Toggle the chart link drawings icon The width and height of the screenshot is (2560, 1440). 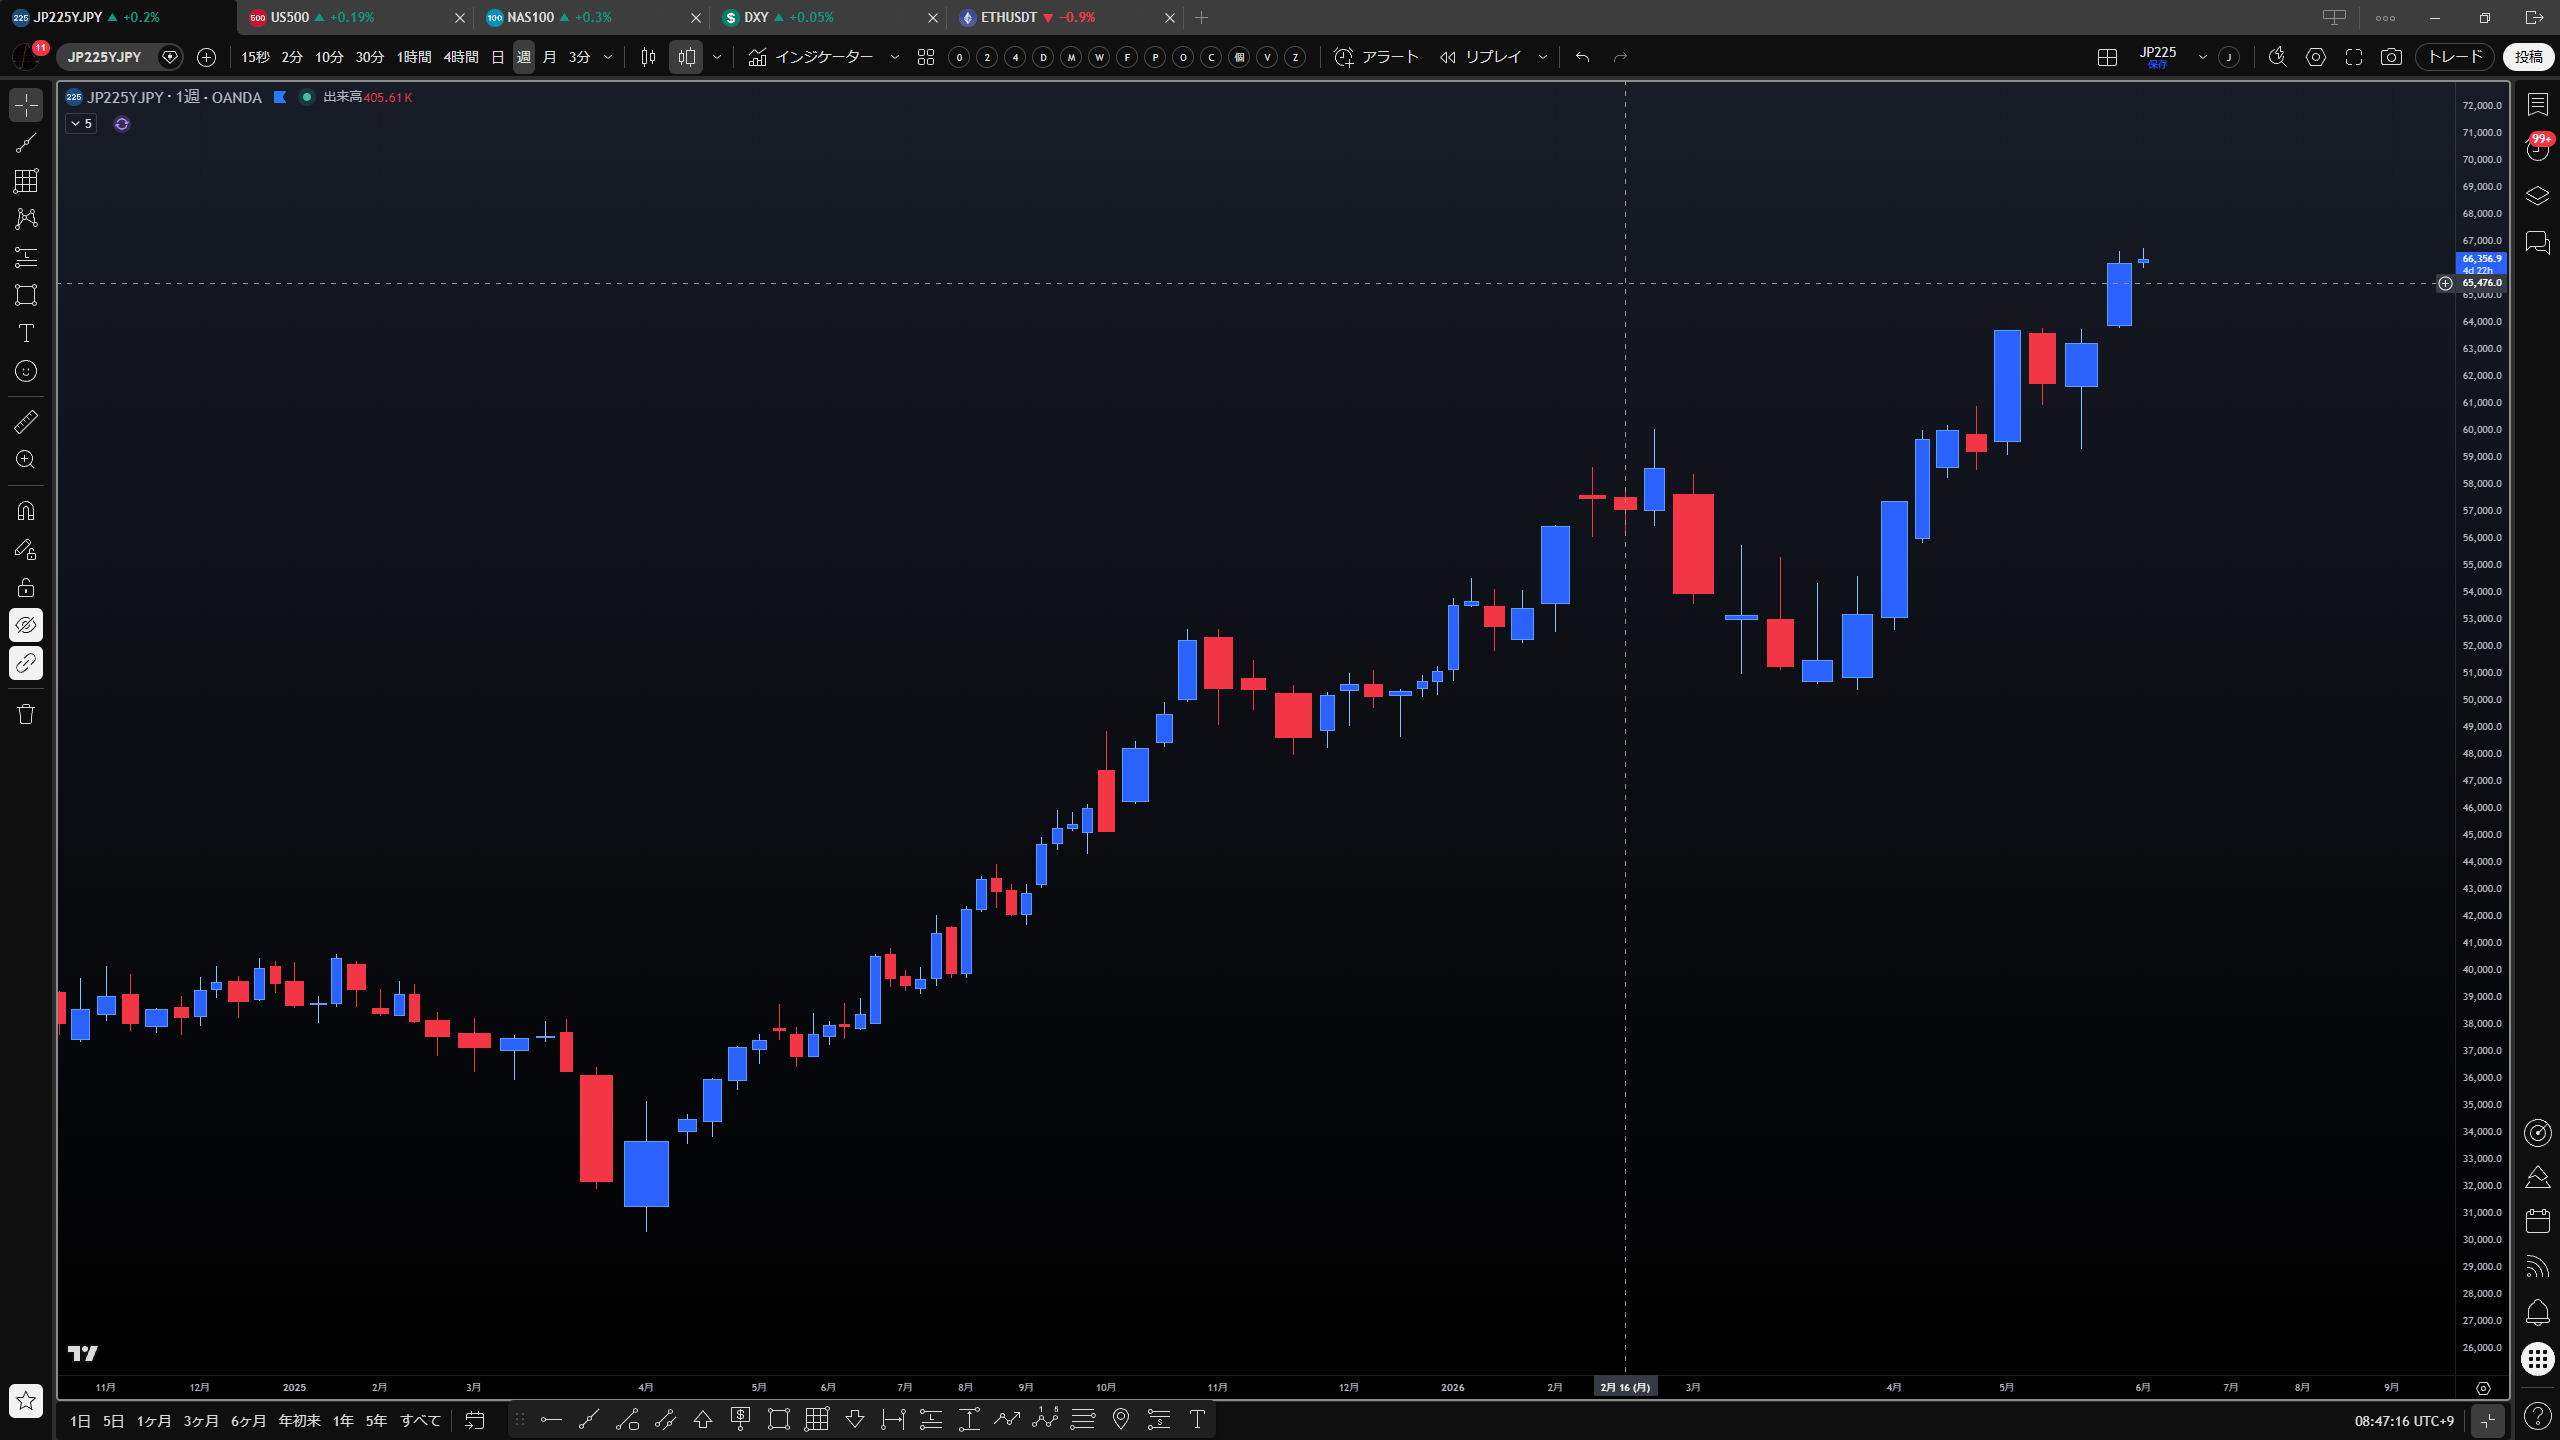click(x=26, y=663)
